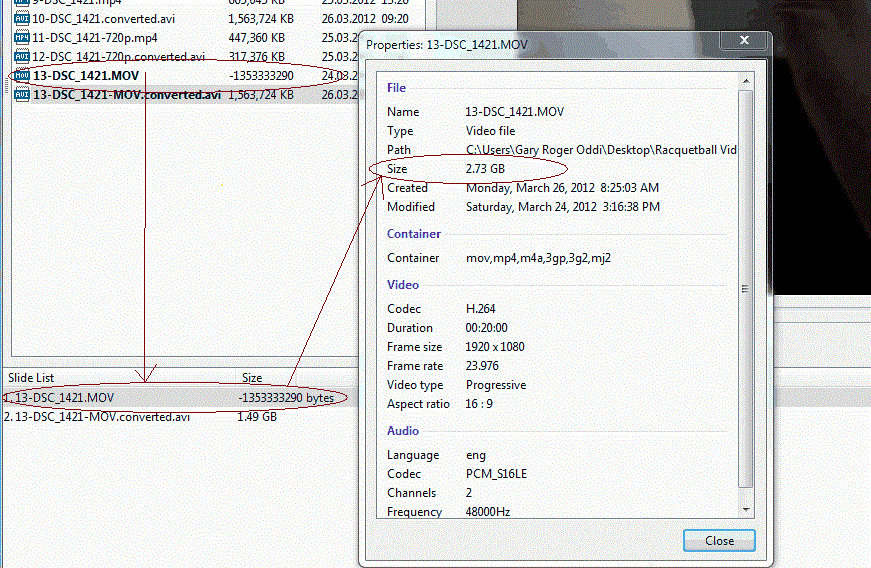Select file 12-DSC_1421-720p.converted.avi in list

[x=118, y=57]
